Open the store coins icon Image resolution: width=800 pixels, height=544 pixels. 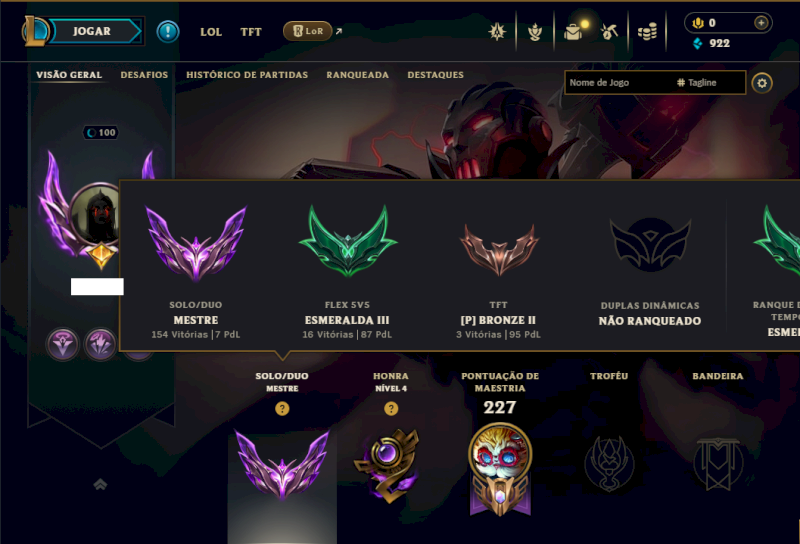(647, 33)
